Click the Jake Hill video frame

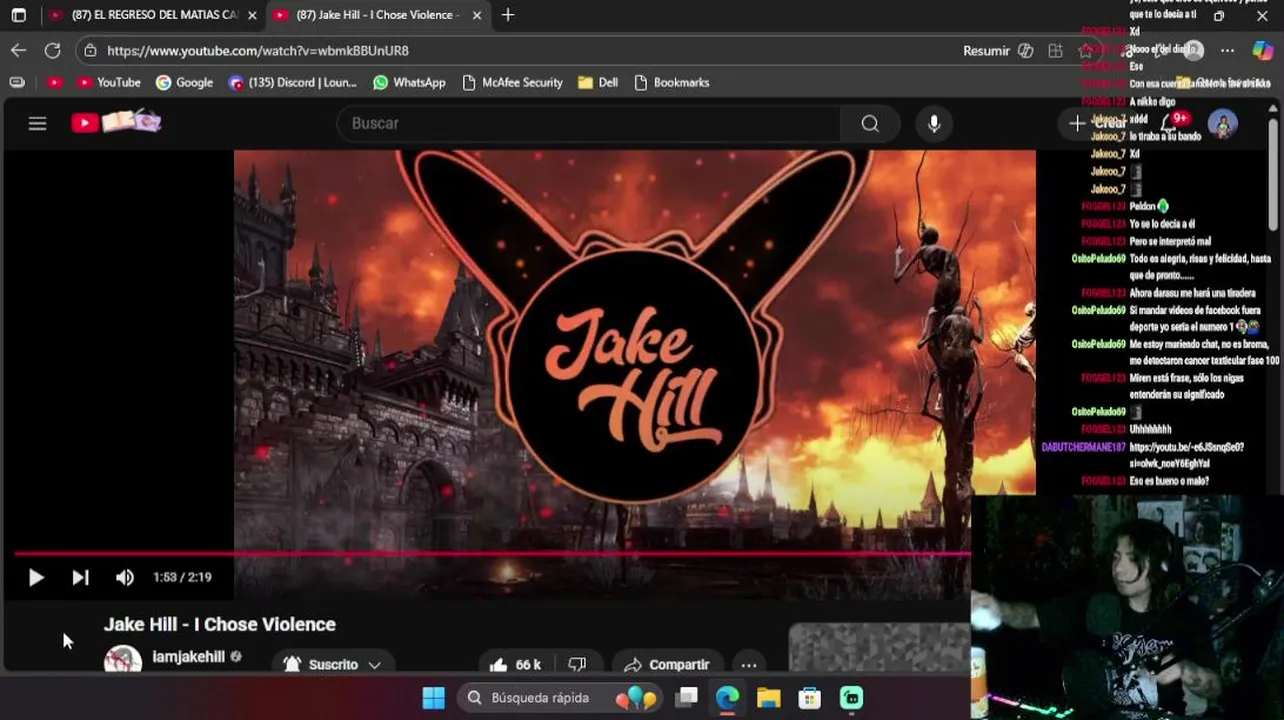(x=634, y=350)
